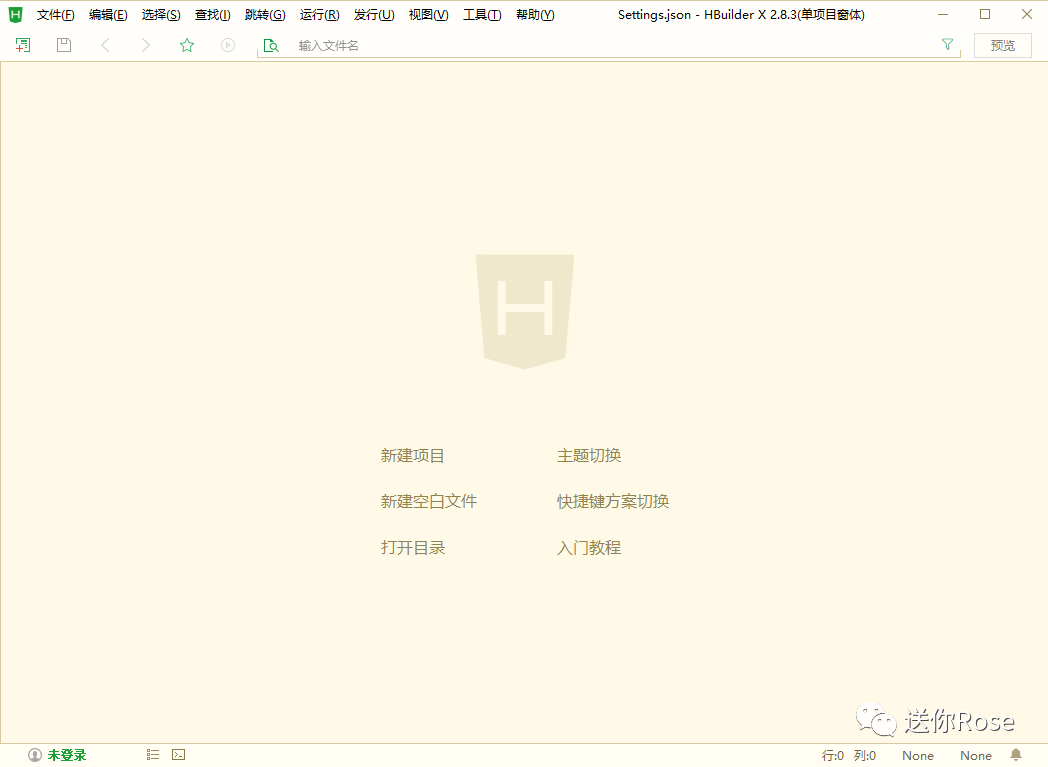Click 新建空白文件 link
Viewport: 1048px width, 767px height.
coord(428,501)
